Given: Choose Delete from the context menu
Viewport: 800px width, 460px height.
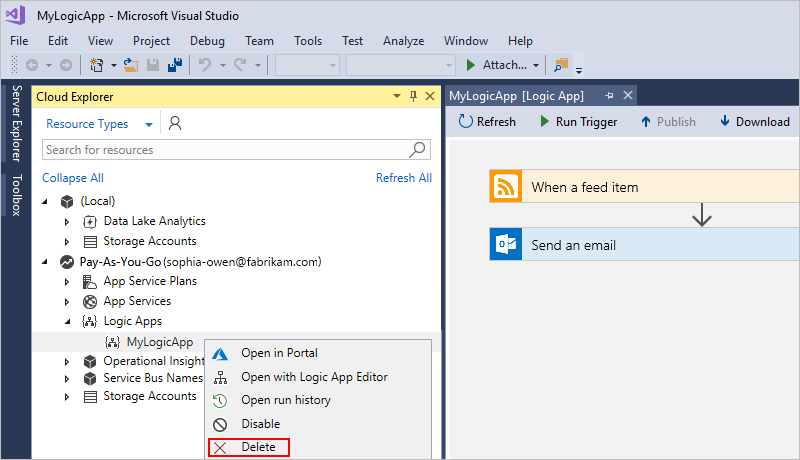Looking at the screenshot, I should (x=258, y=447).
